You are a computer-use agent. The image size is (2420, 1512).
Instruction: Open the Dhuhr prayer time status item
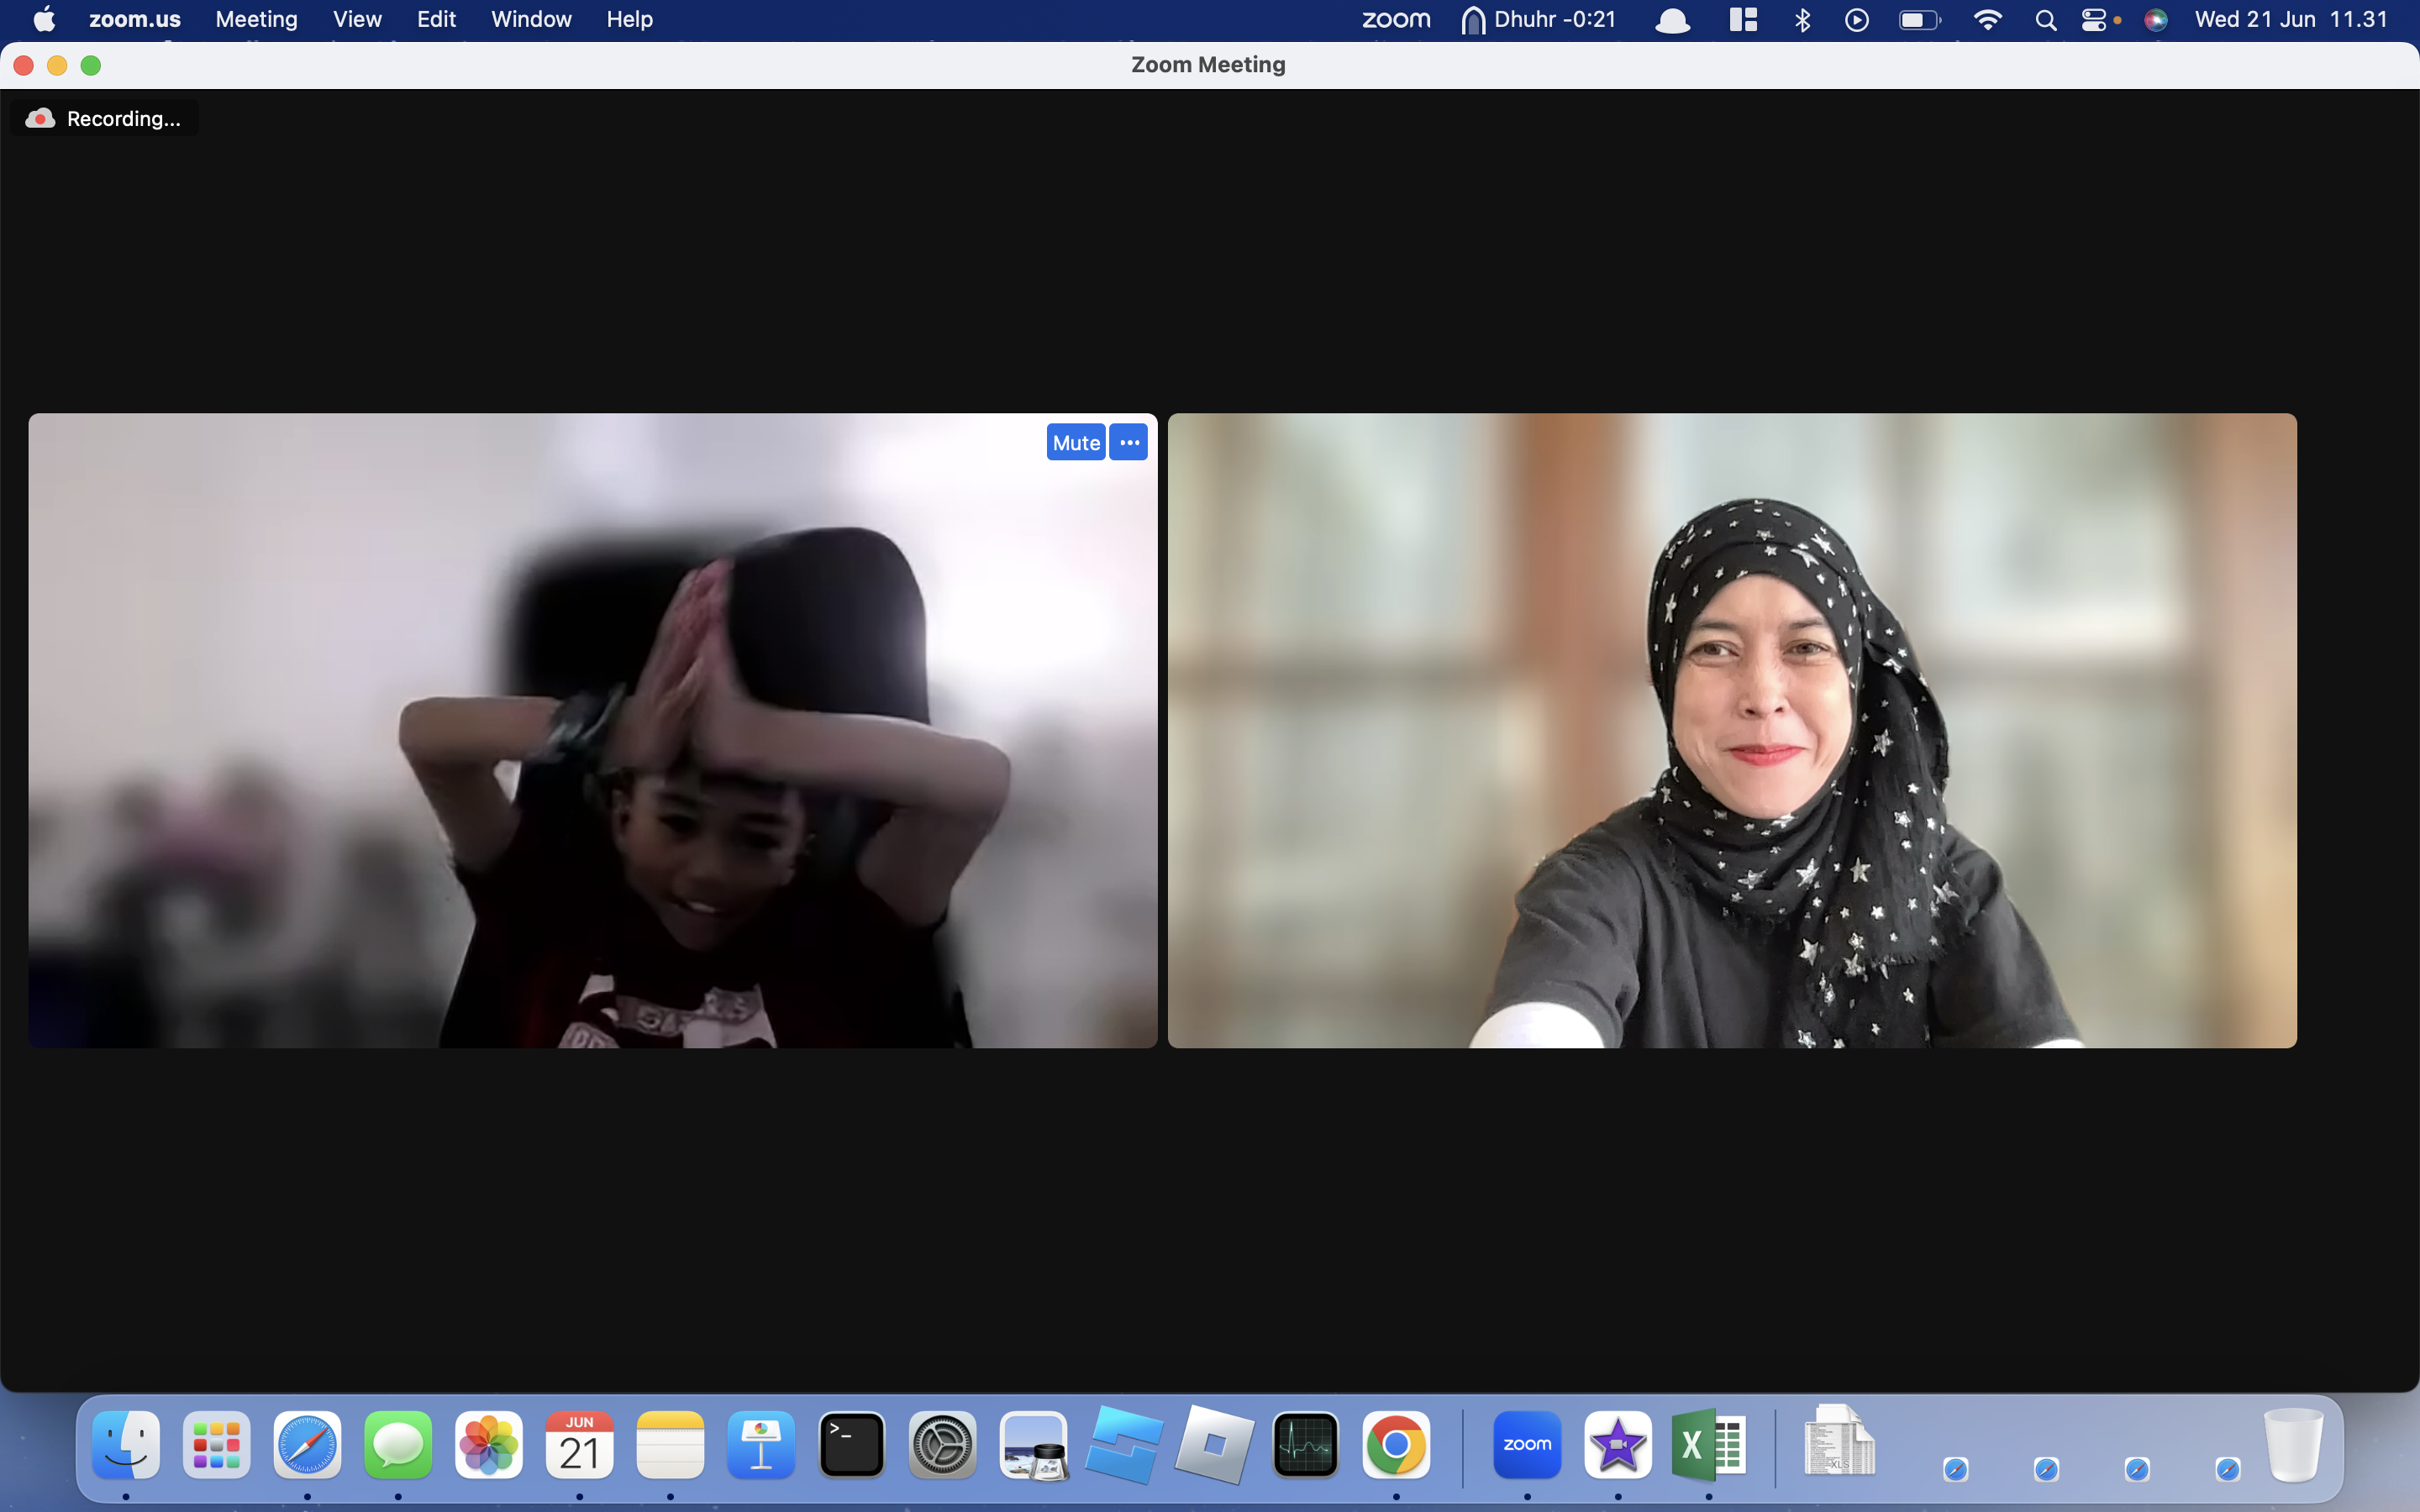[x=1538, y=19]
